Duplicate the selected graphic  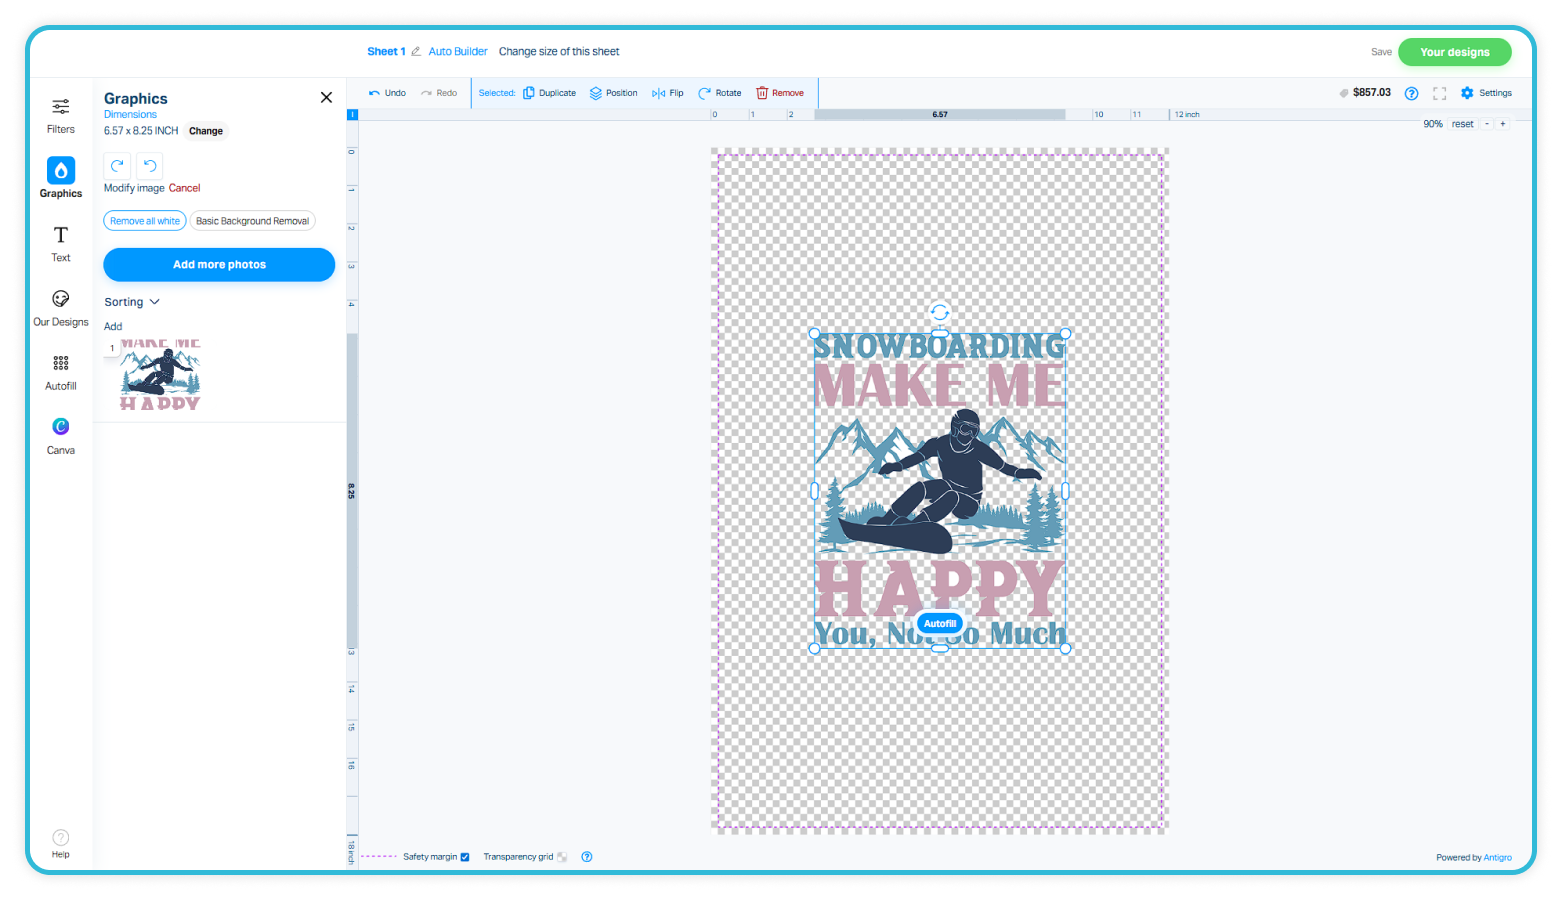tap(549, 93)
